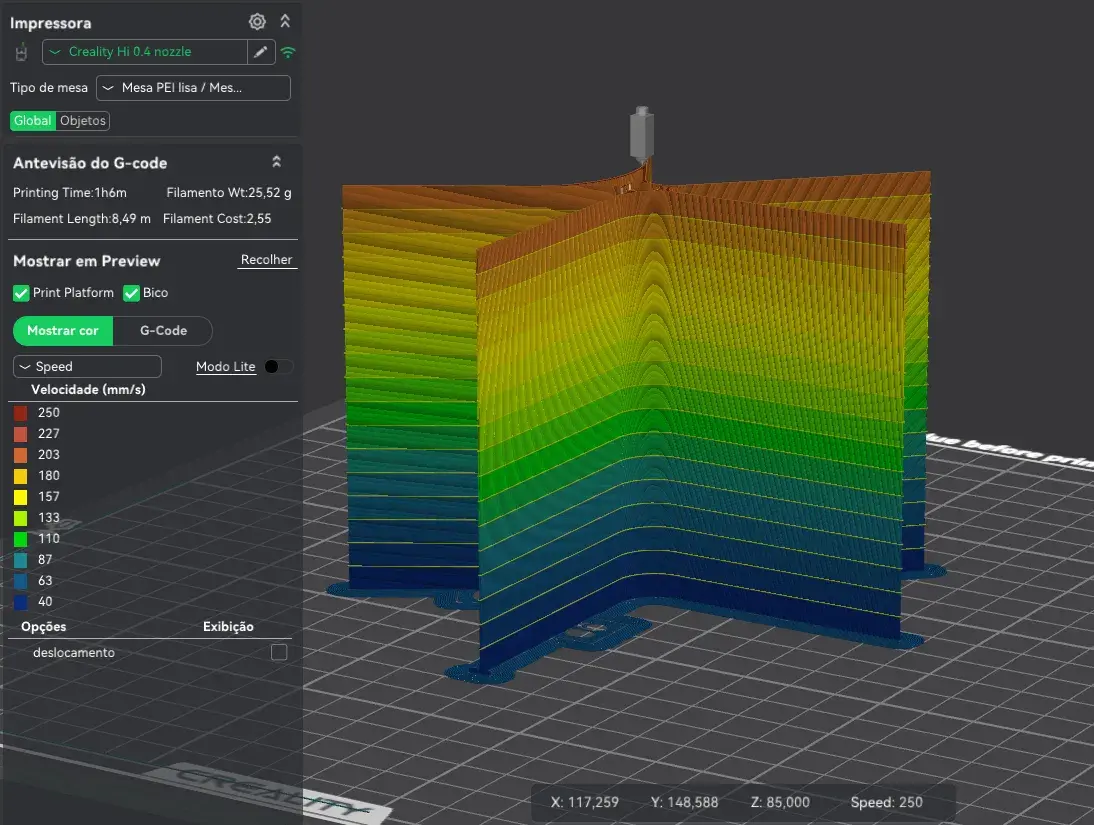Image resolution: width=1094 pixels, height=825 pixels.
Task: Click the Tipo de mesa label
Action: point(49,87)
